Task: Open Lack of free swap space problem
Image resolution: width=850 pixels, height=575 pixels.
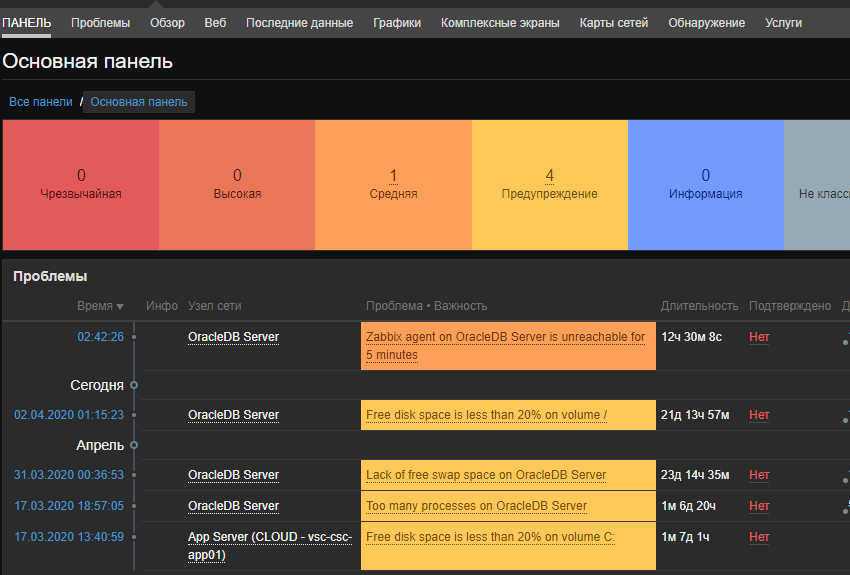Action: (x=485, y=475)
